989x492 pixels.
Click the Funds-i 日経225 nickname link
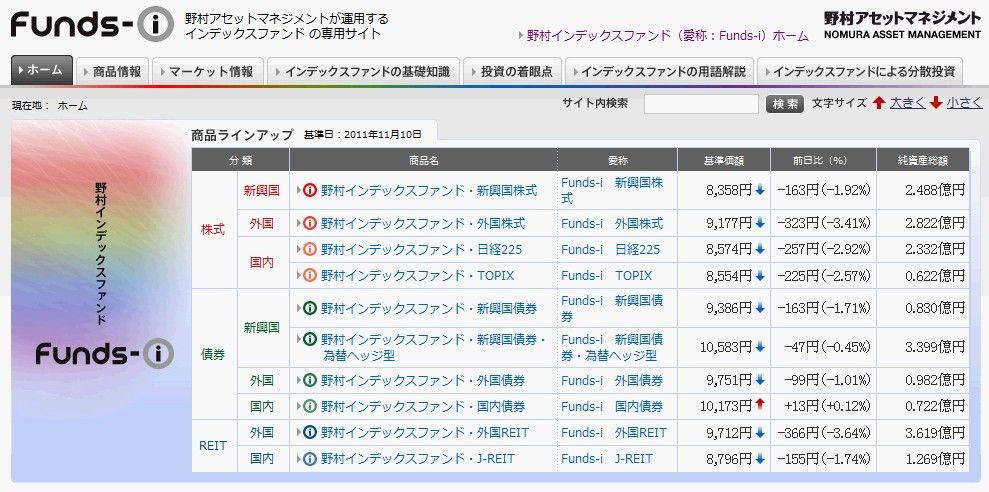click(611, 250)
